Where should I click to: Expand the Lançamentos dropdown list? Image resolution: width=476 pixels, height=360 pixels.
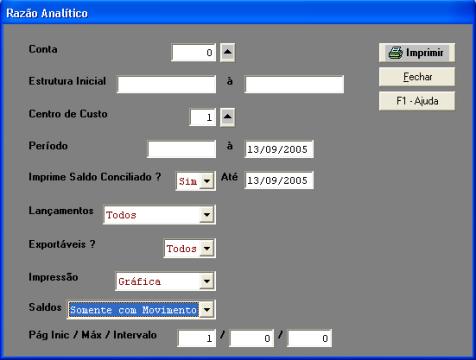[x=207, y=215]
